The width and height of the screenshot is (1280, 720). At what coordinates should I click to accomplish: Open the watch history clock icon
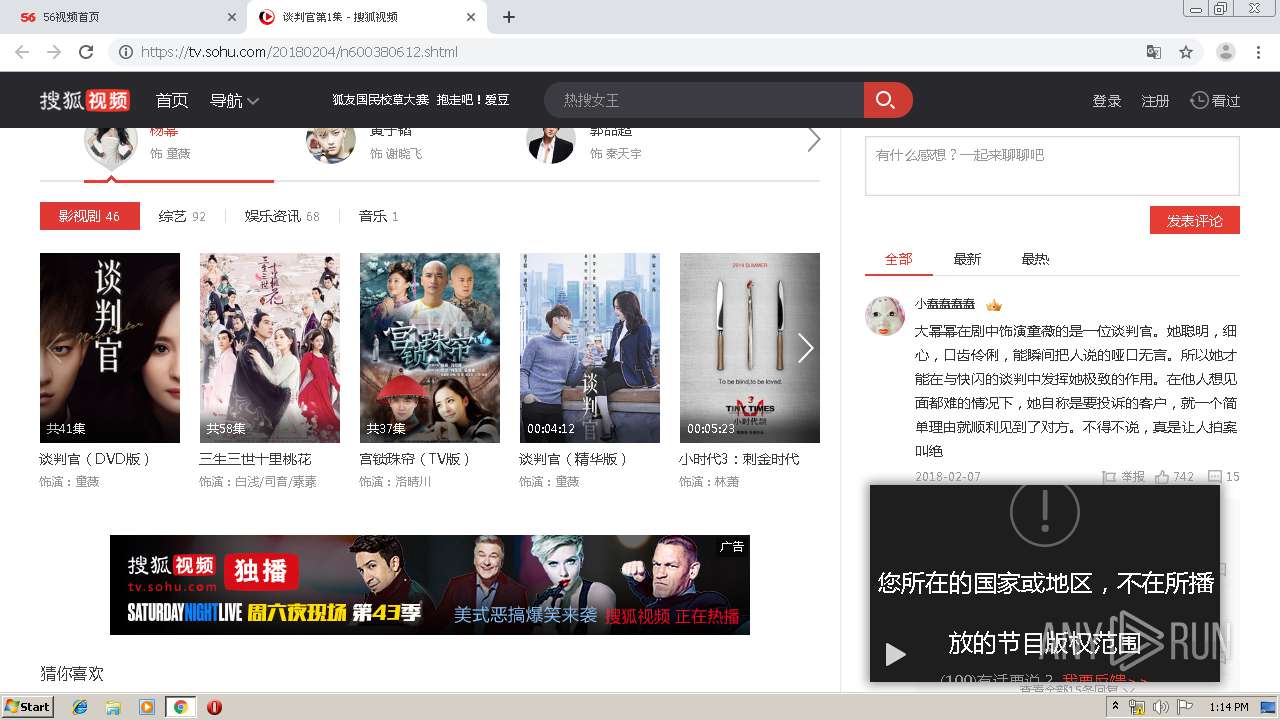pos(1199,100)
